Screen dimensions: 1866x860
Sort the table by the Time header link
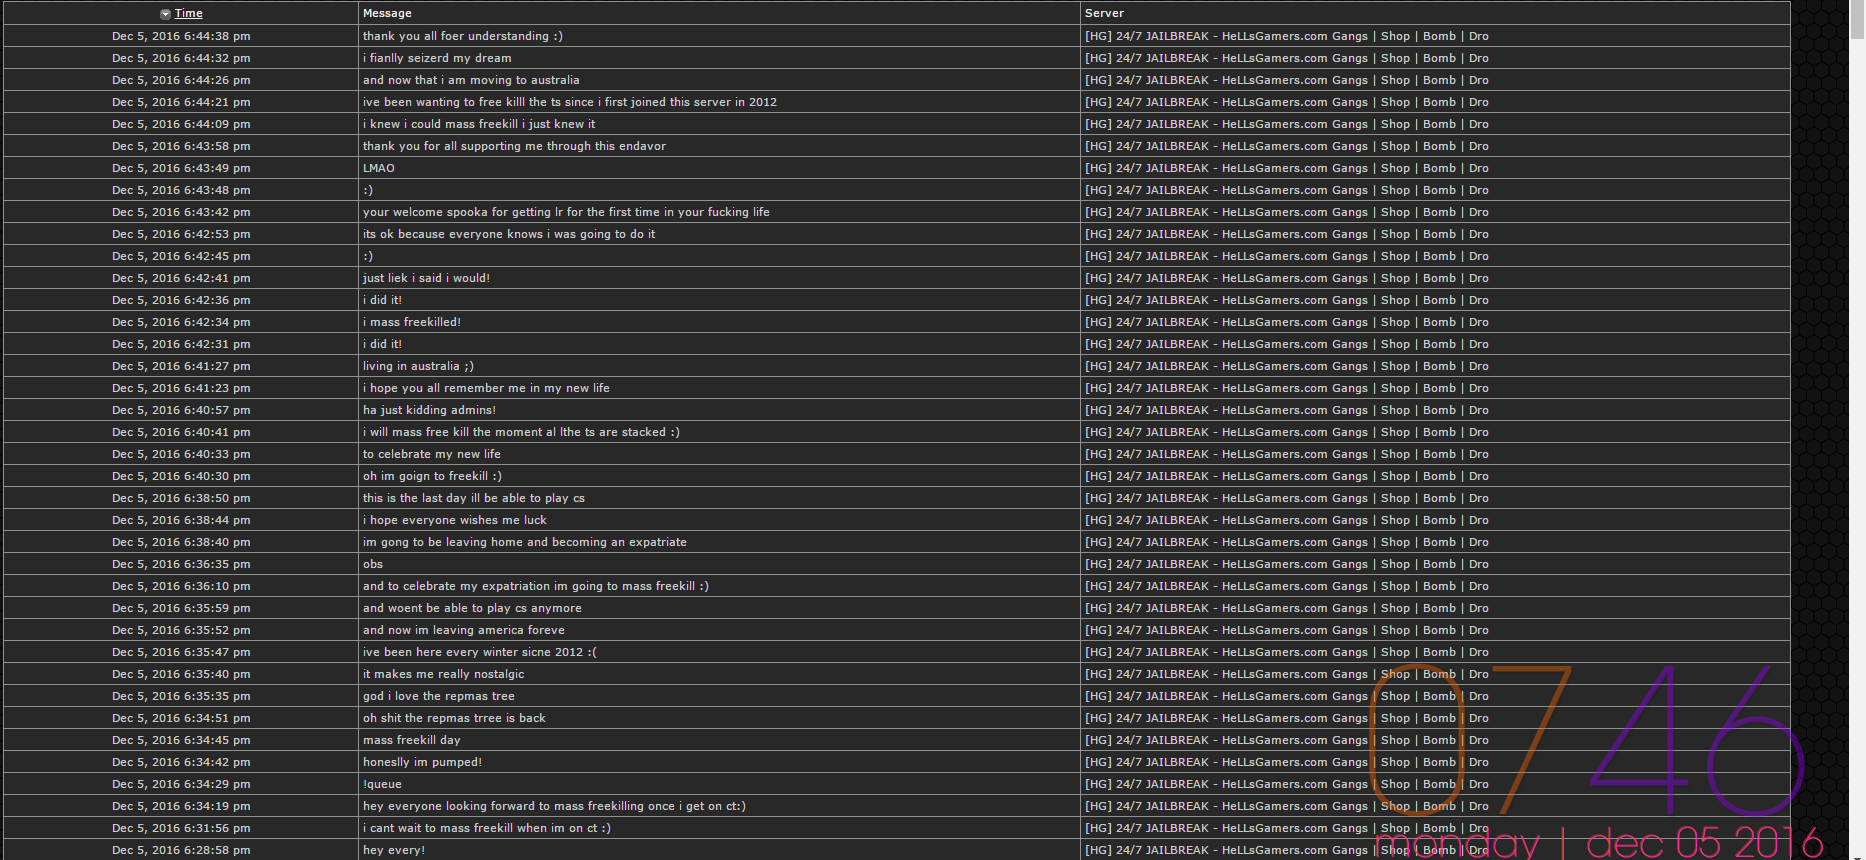(x=189, y=14)
